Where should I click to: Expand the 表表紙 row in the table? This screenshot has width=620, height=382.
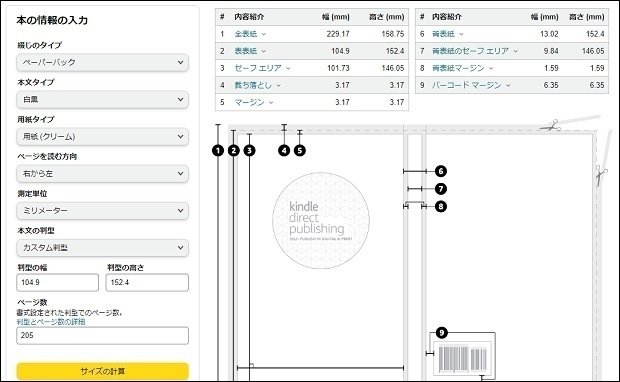[250, 51]
